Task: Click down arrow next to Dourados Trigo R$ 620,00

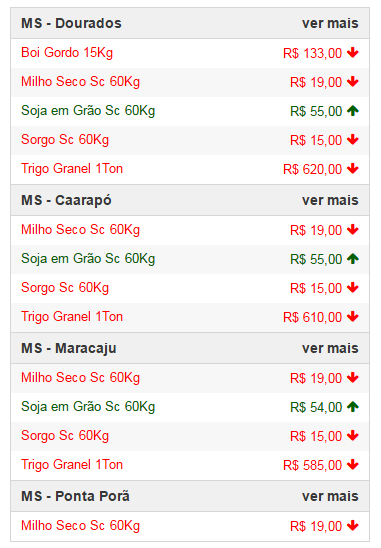Action: coord(353,169)
